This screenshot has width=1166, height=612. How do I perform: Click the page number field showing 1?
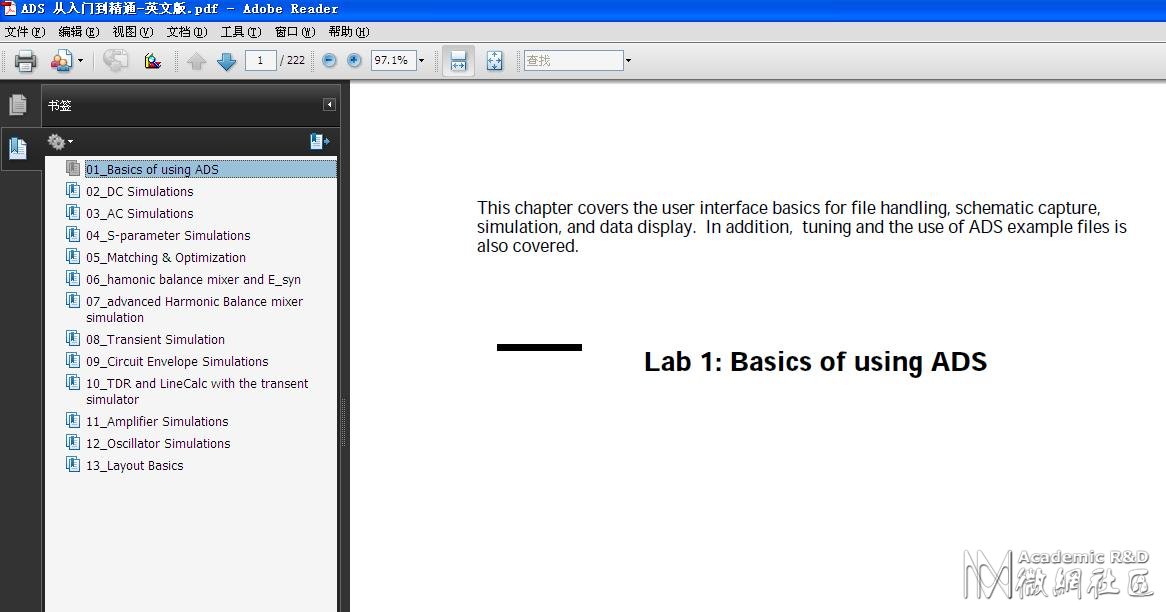(260, 60)
